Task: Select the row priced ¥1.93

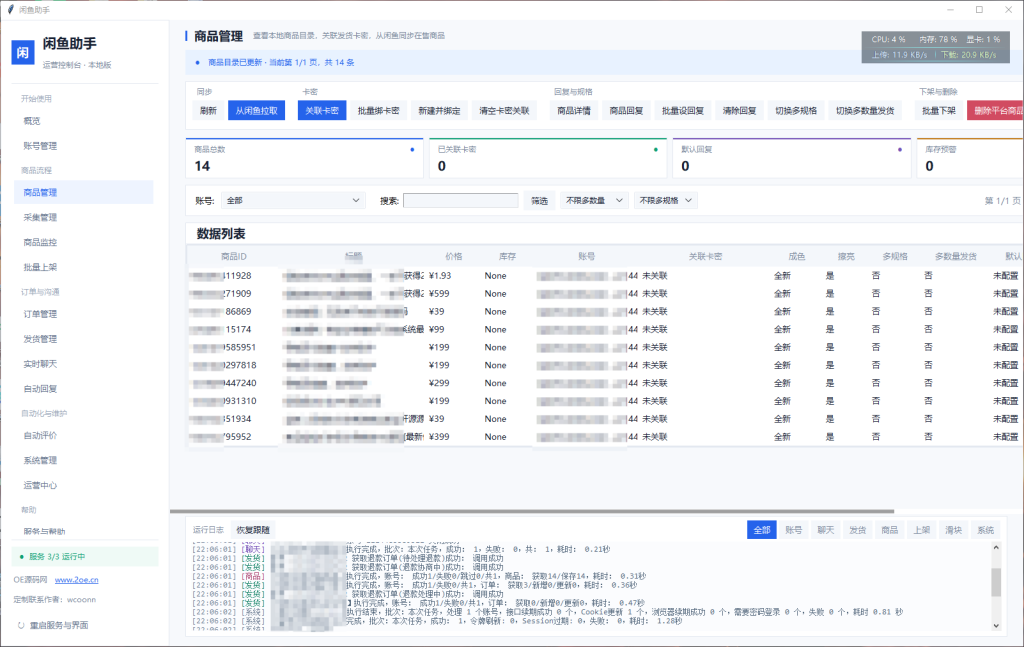Action: coord(605,276)
